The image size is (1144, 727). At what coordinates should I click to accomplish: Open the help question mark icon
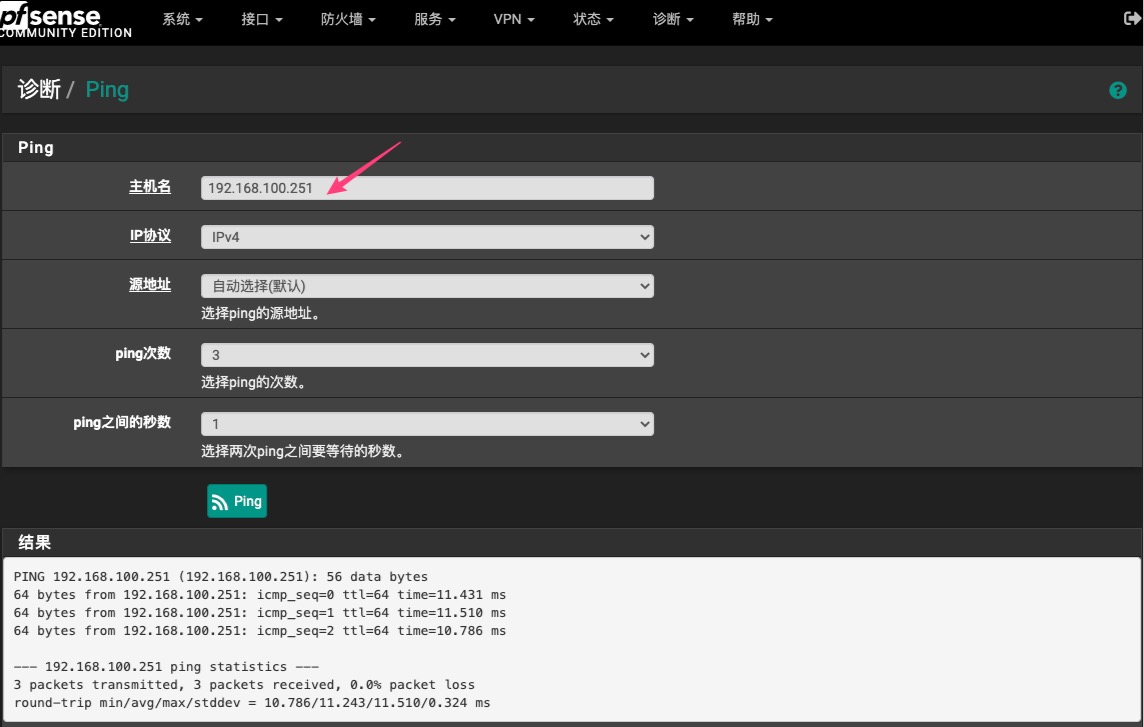coord(1118,91)
